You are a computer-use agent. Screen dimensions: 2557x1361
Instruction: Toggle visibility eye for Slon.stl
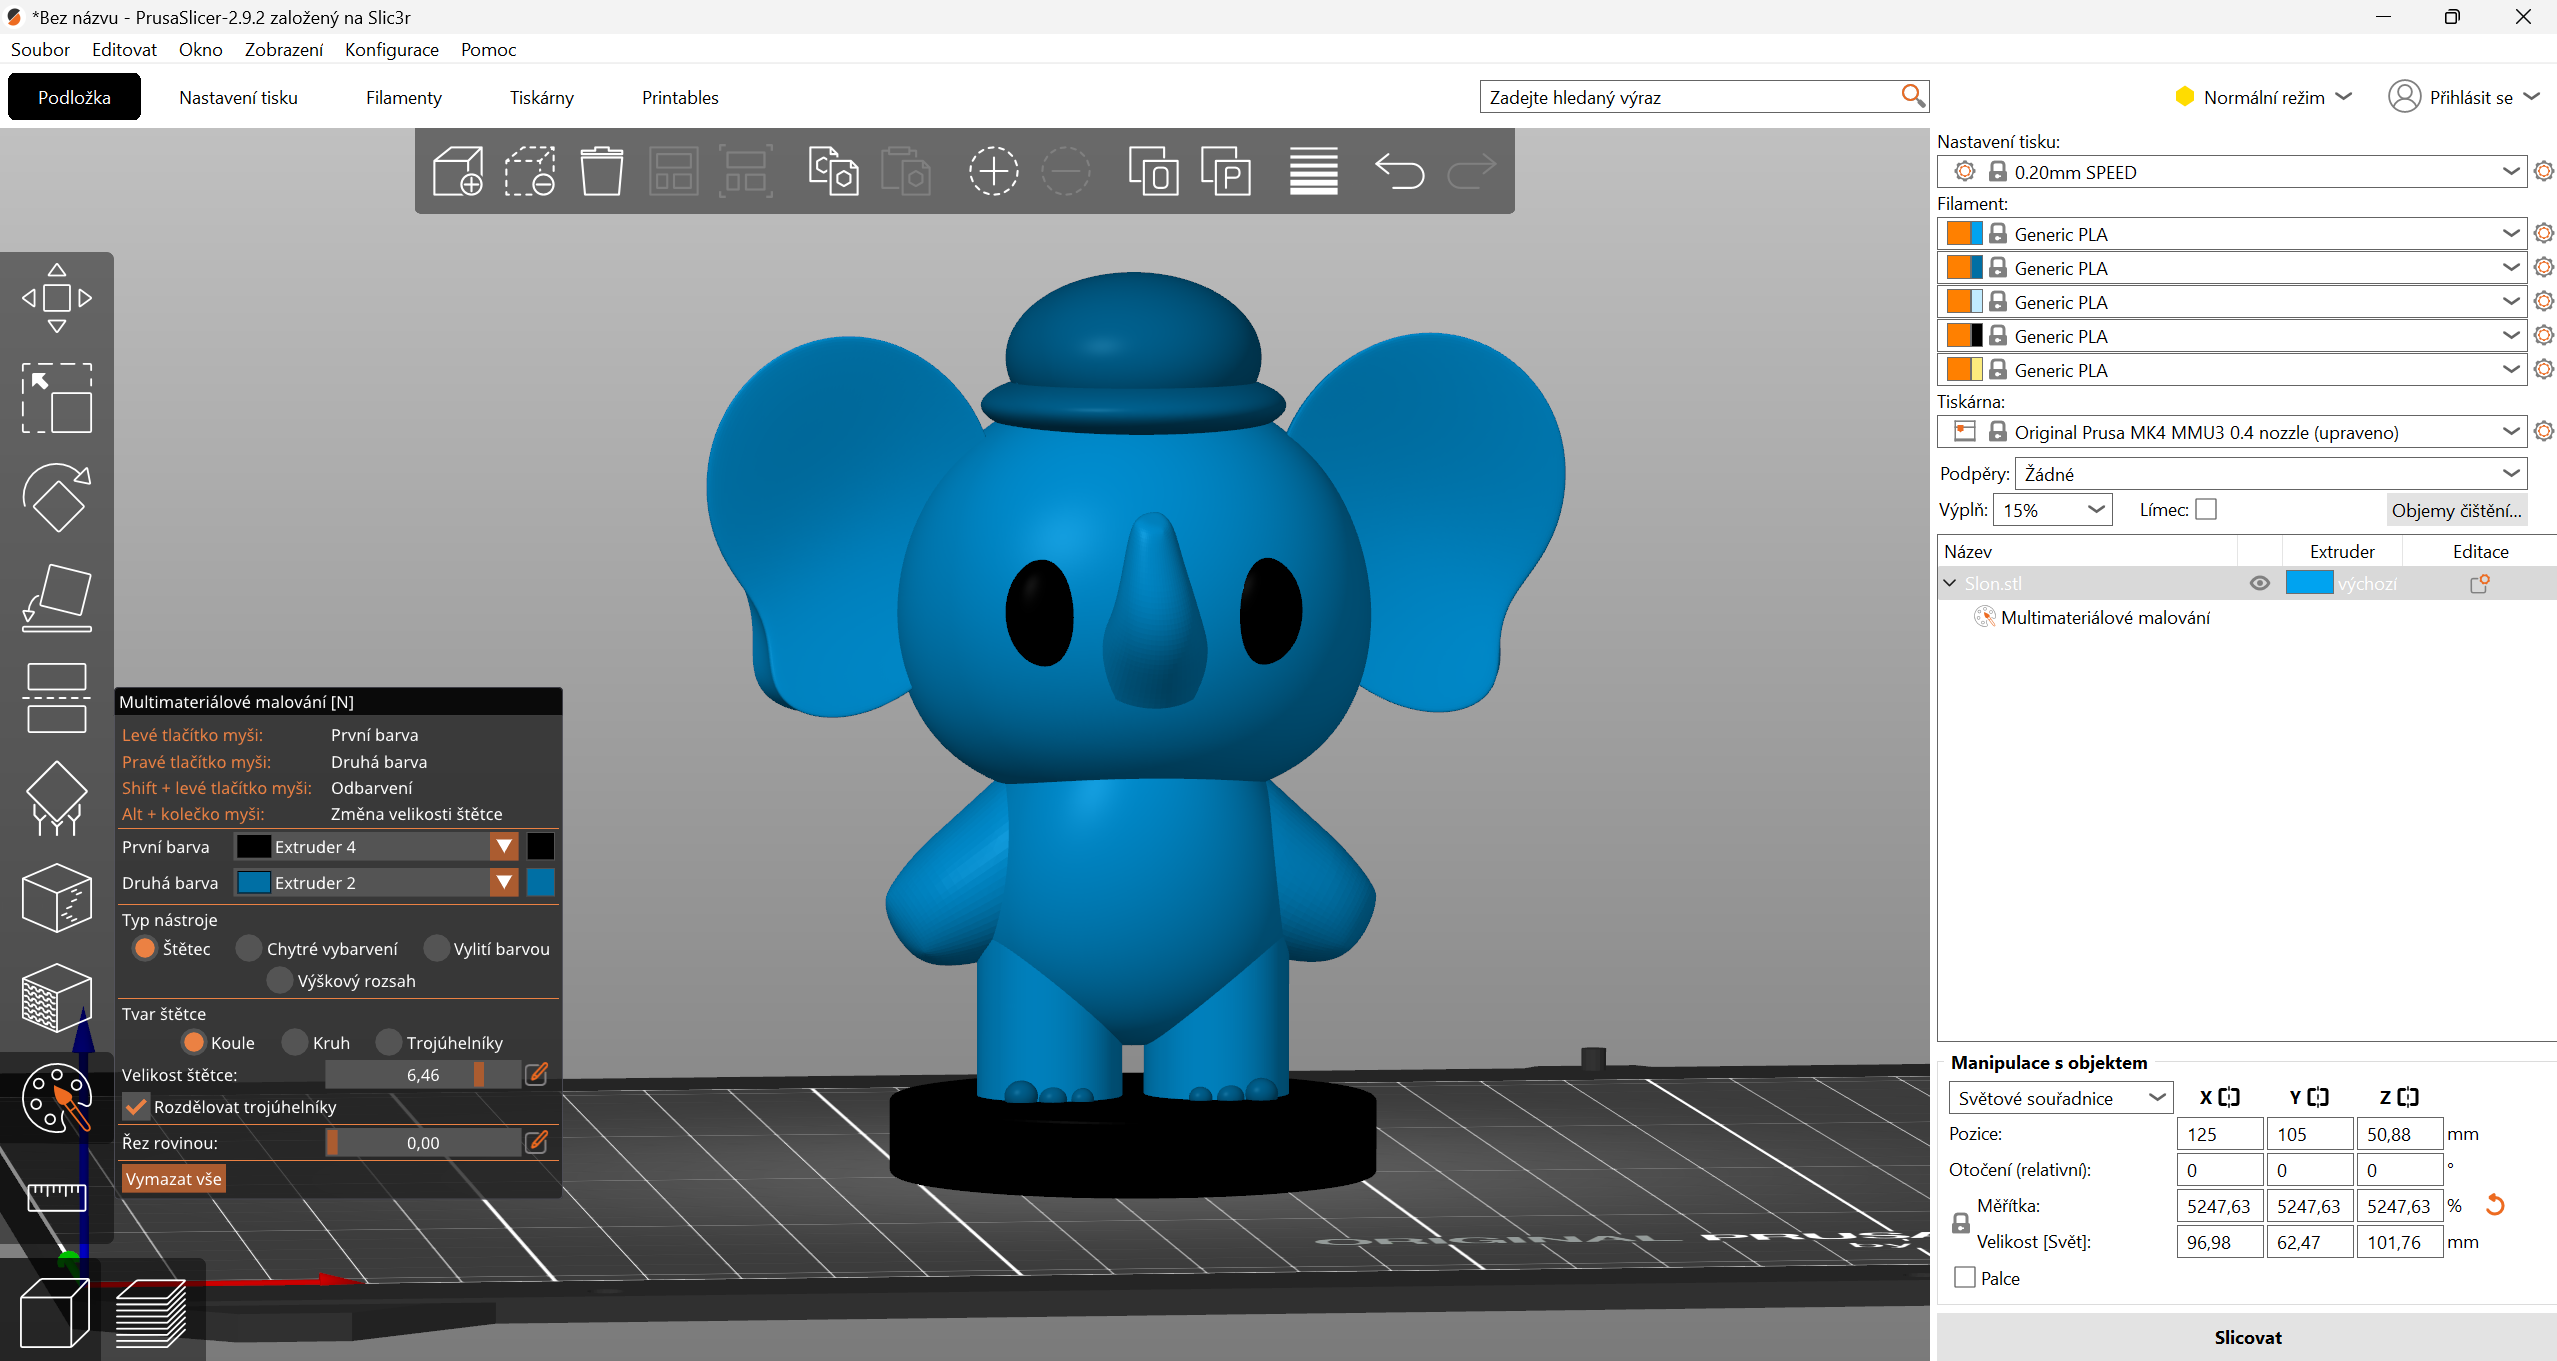point(2259,583)
